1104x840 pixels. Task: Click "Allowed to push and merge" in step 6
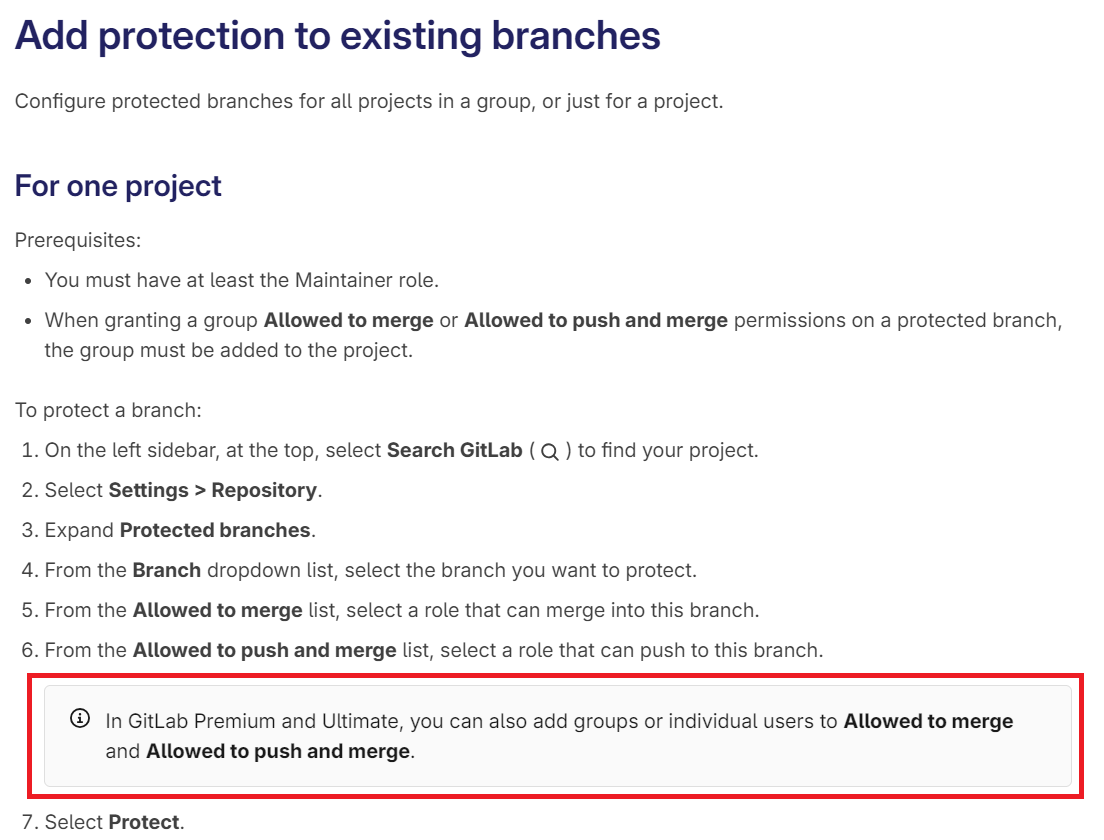(x=264, y=650)
